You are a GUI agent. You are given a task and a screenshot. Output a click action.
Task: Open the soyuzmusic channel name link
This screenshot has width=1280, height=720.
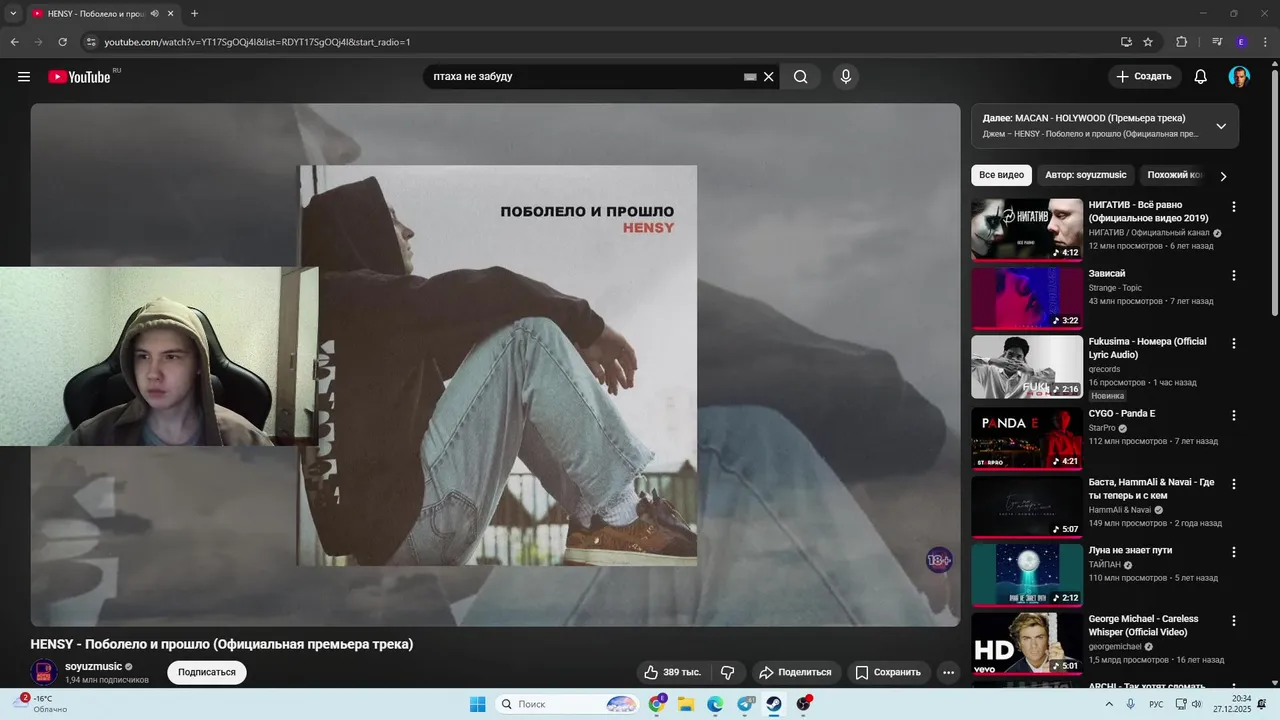(93, 666)
